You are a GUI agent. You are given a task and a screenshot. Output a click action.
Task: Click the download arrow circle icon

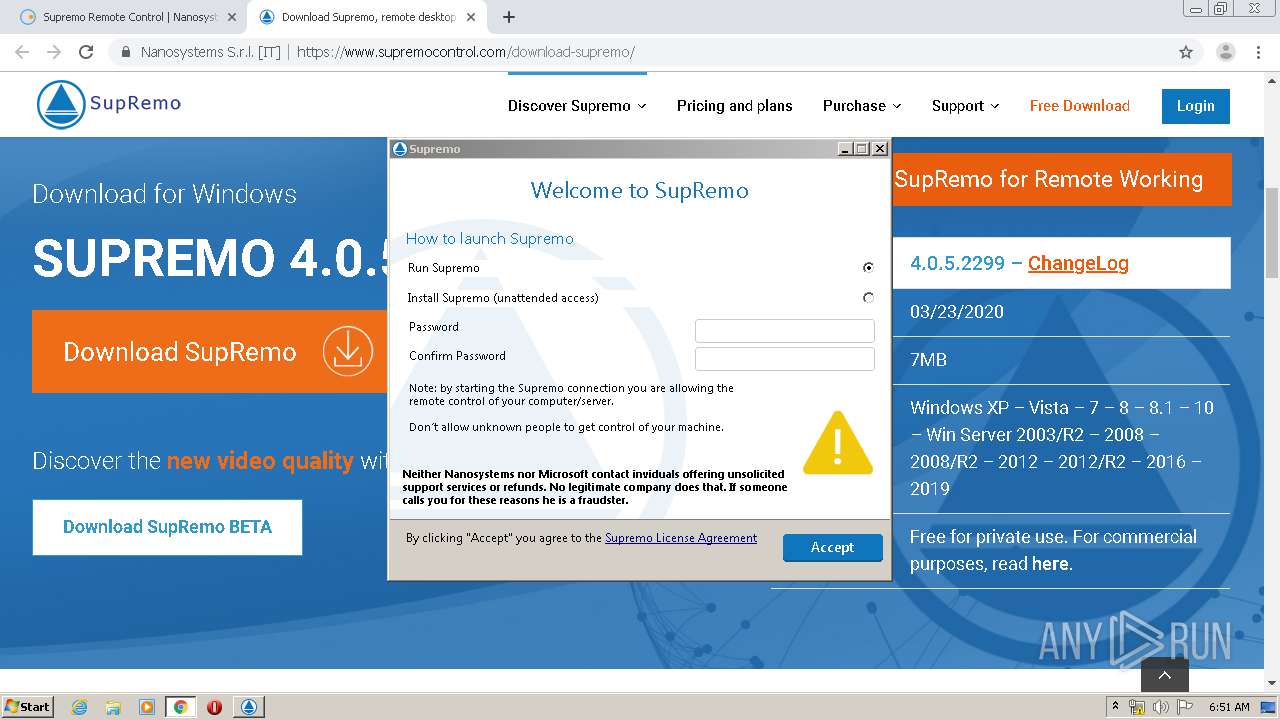pos(347,351)
